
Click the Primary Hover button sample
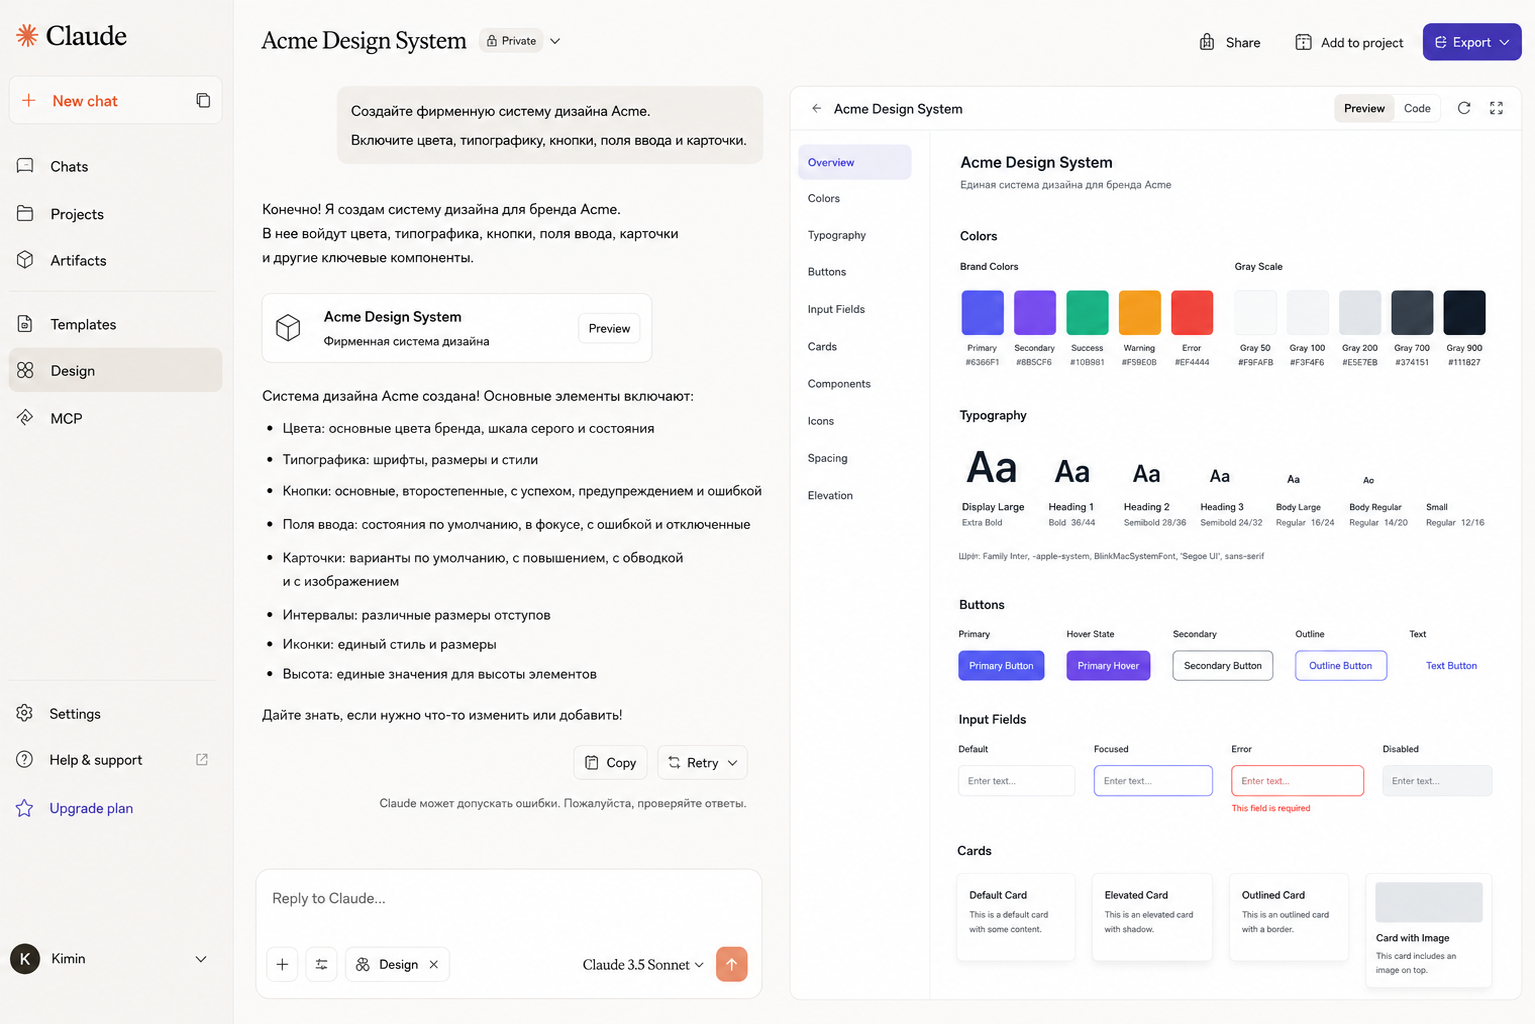pos(1108,666)
